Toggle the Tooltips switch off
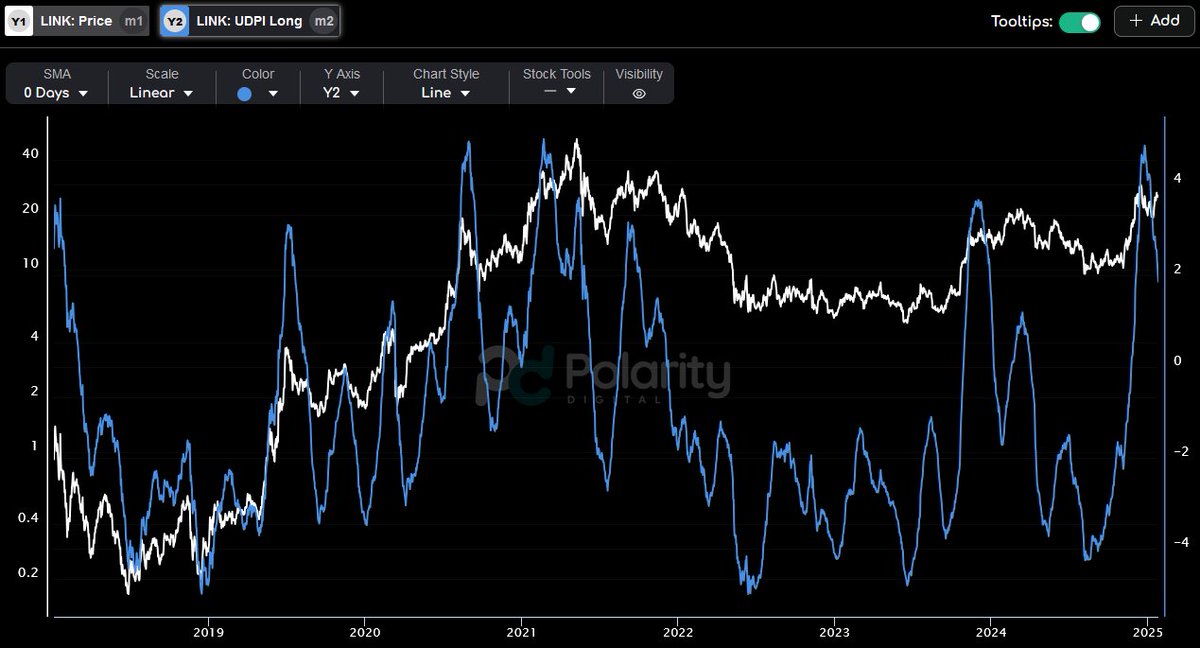The width and height of the screenshot is (1200, 648). (x=1080, y=20)
